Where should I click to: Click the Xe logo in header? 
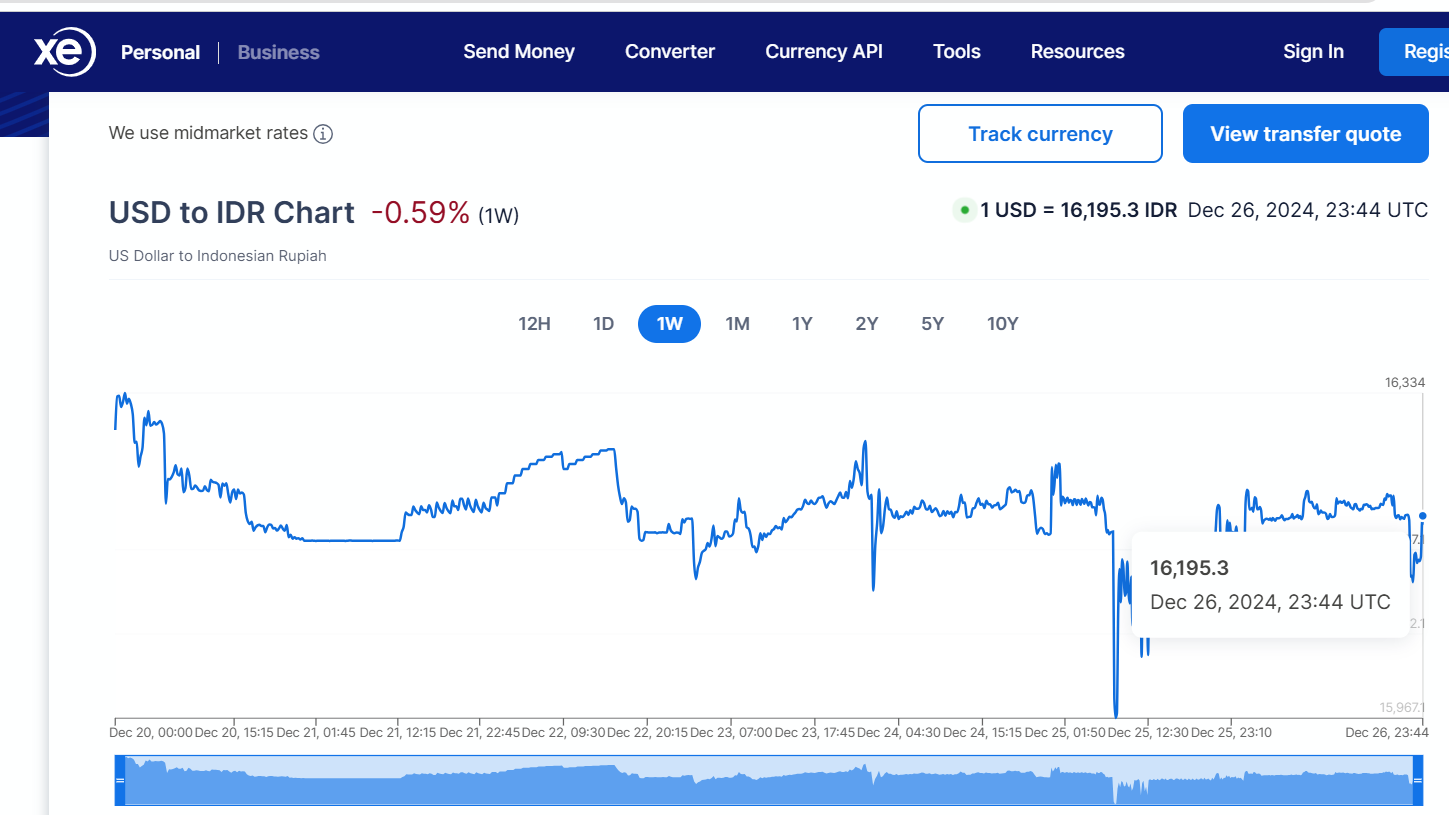click(x=64, y=52)
